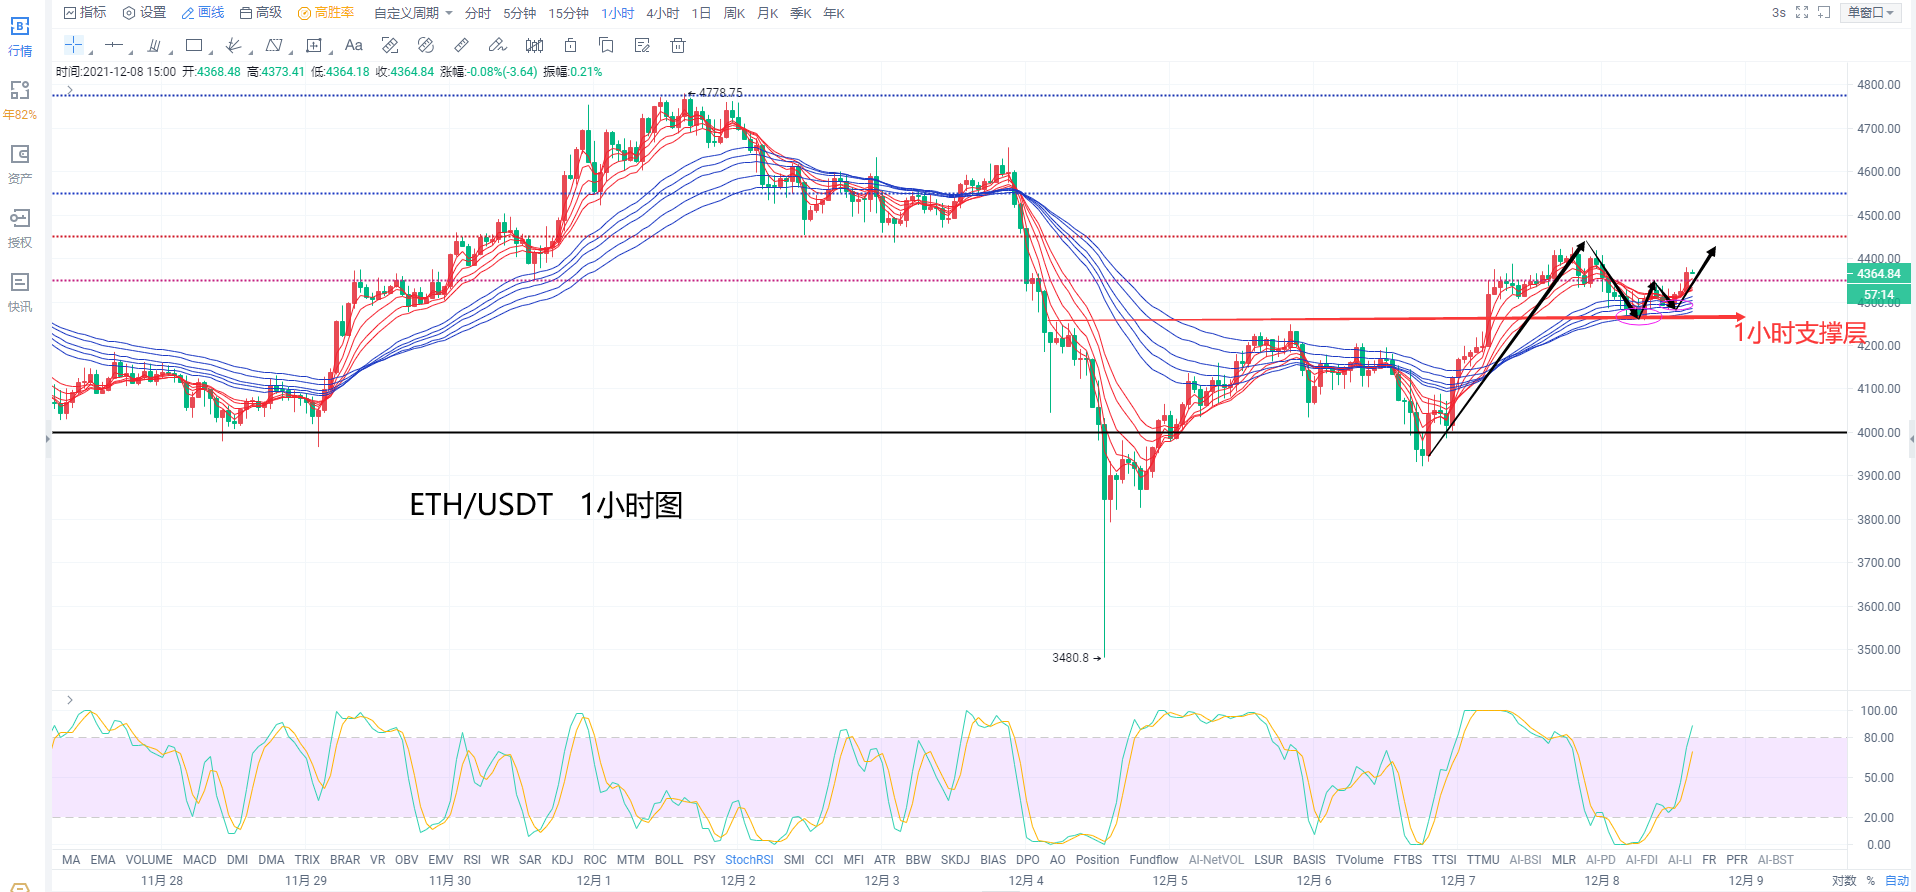Click the 年82% sidebar promo icon

coord(20,99)
